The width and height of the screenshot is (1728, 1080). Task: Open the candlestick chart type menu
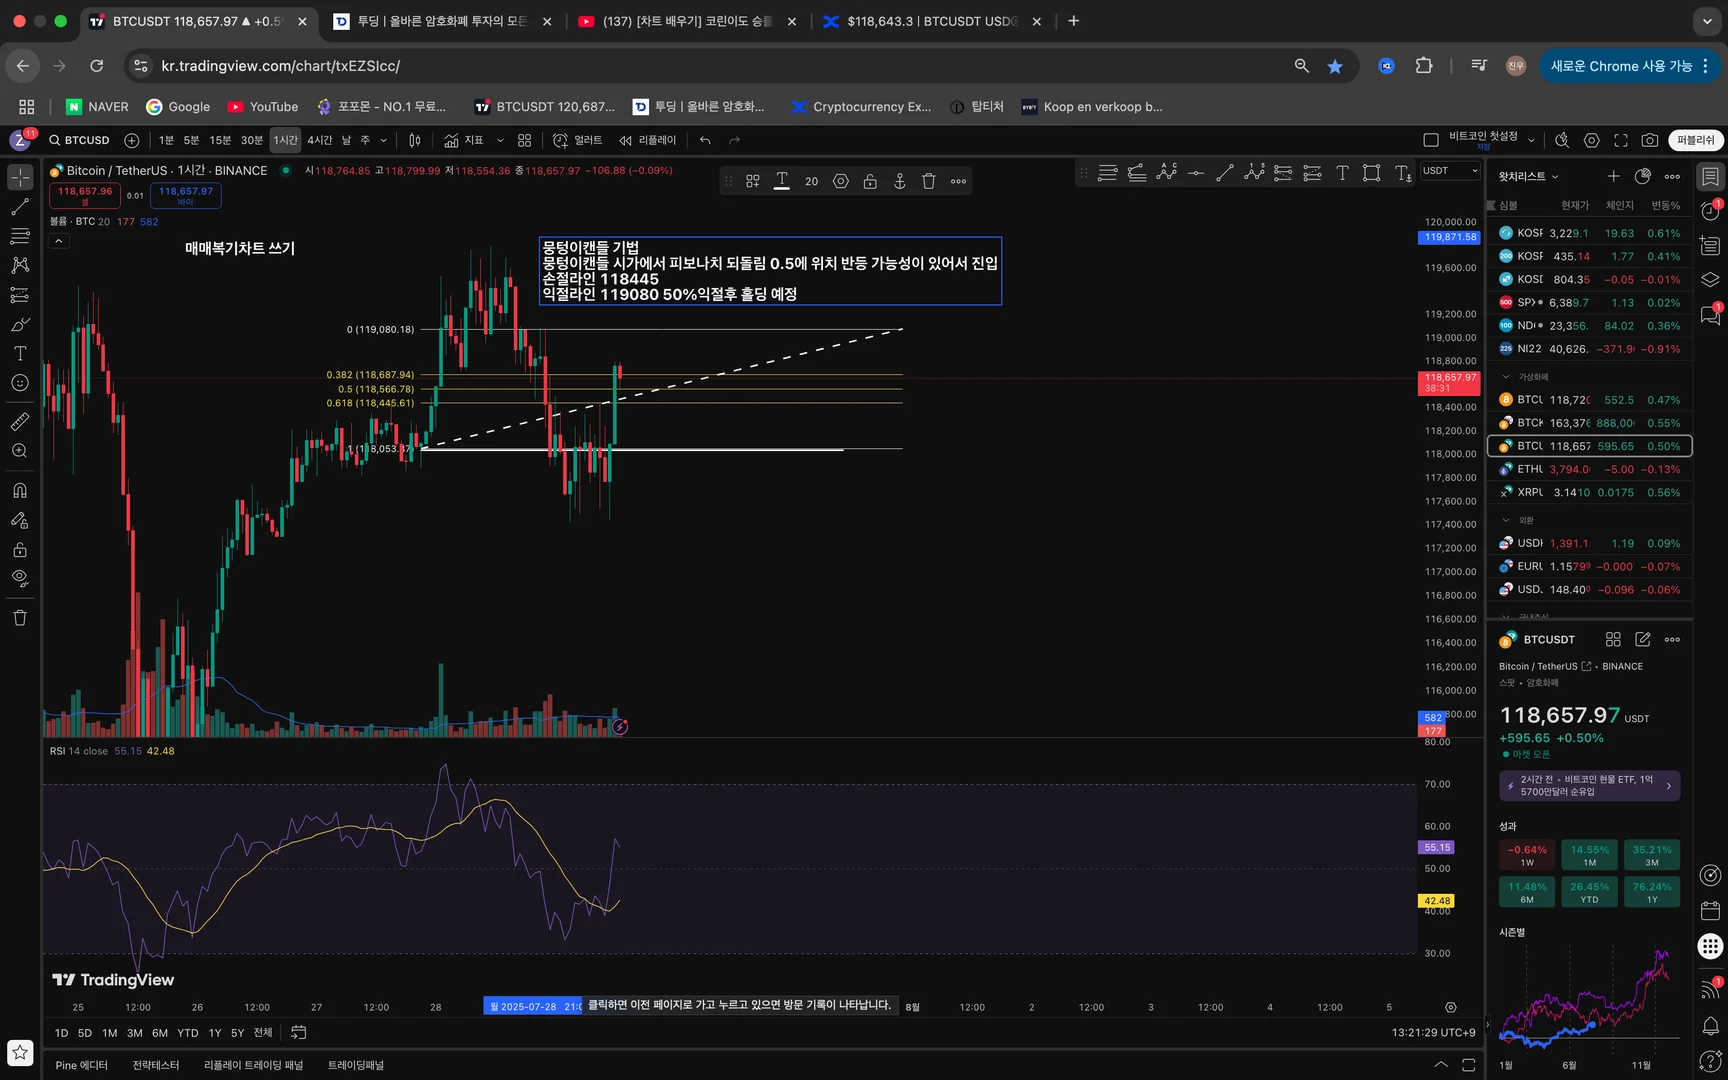pos(415,140)
